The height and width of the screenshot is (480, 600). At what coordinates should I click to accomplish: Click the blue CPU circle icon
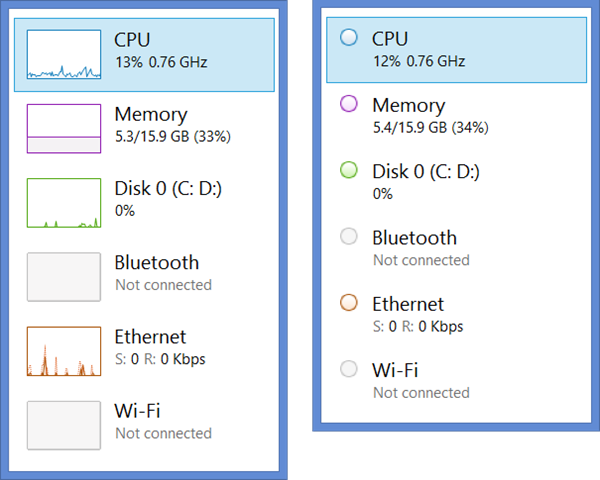349,38
